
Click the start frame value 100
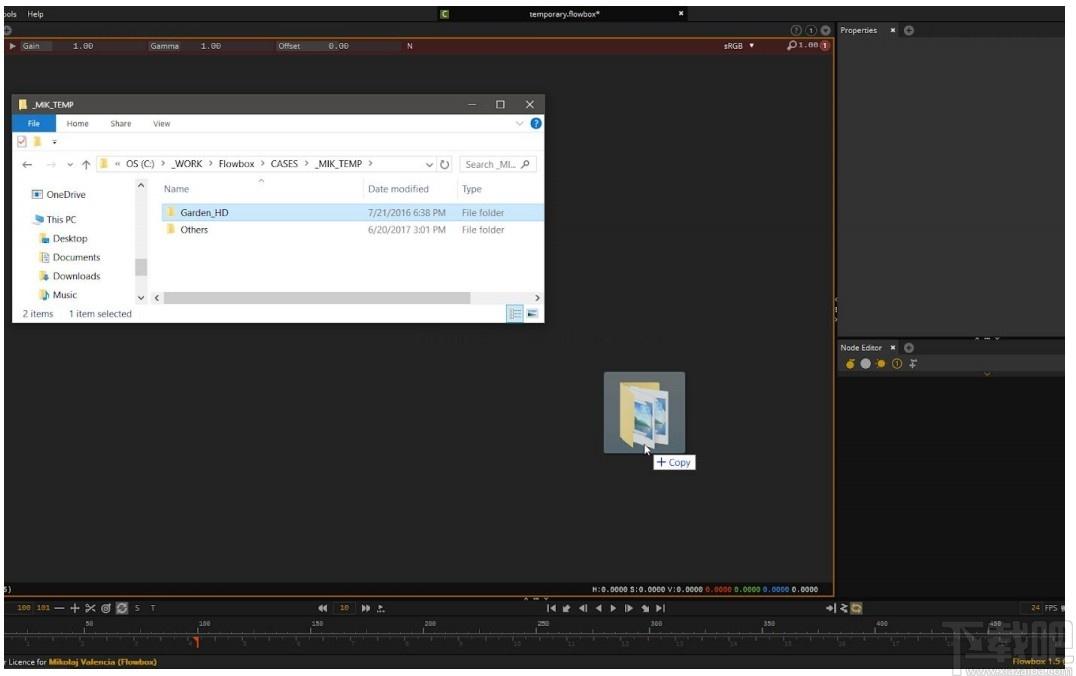[24, 608]
